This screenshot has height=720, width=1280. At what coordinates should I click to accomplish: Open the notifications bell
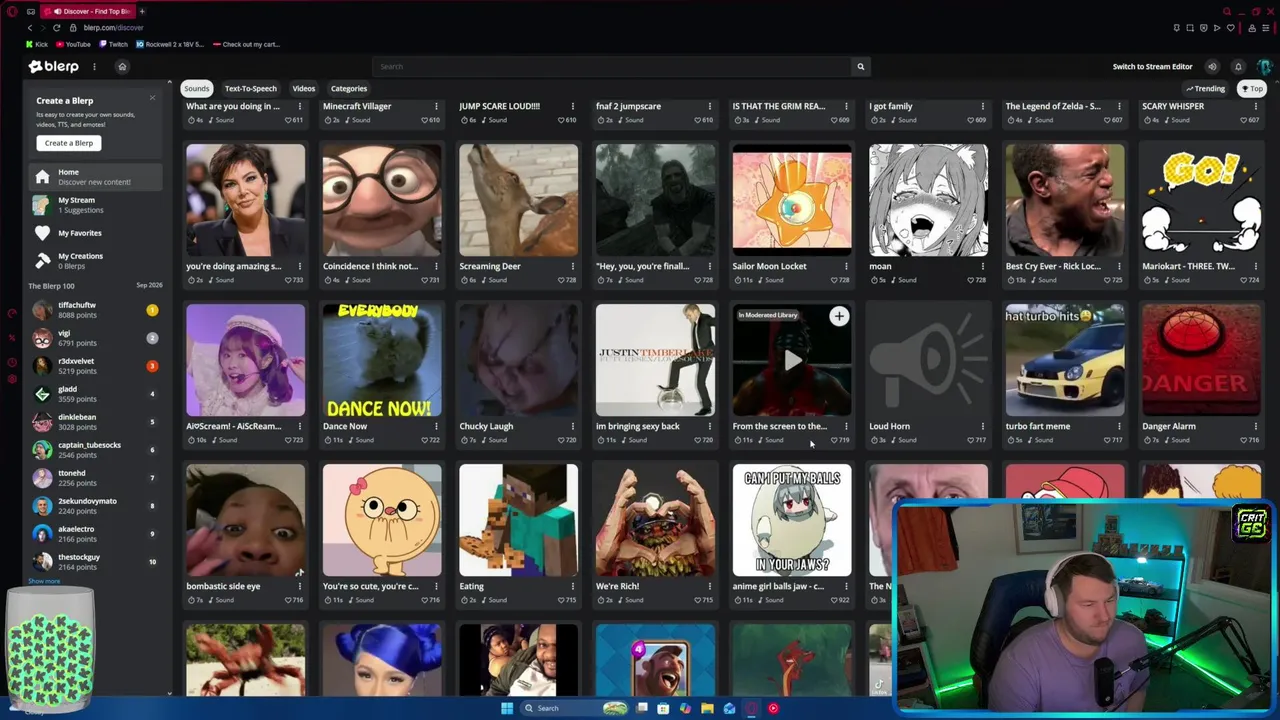(1238, 67)
